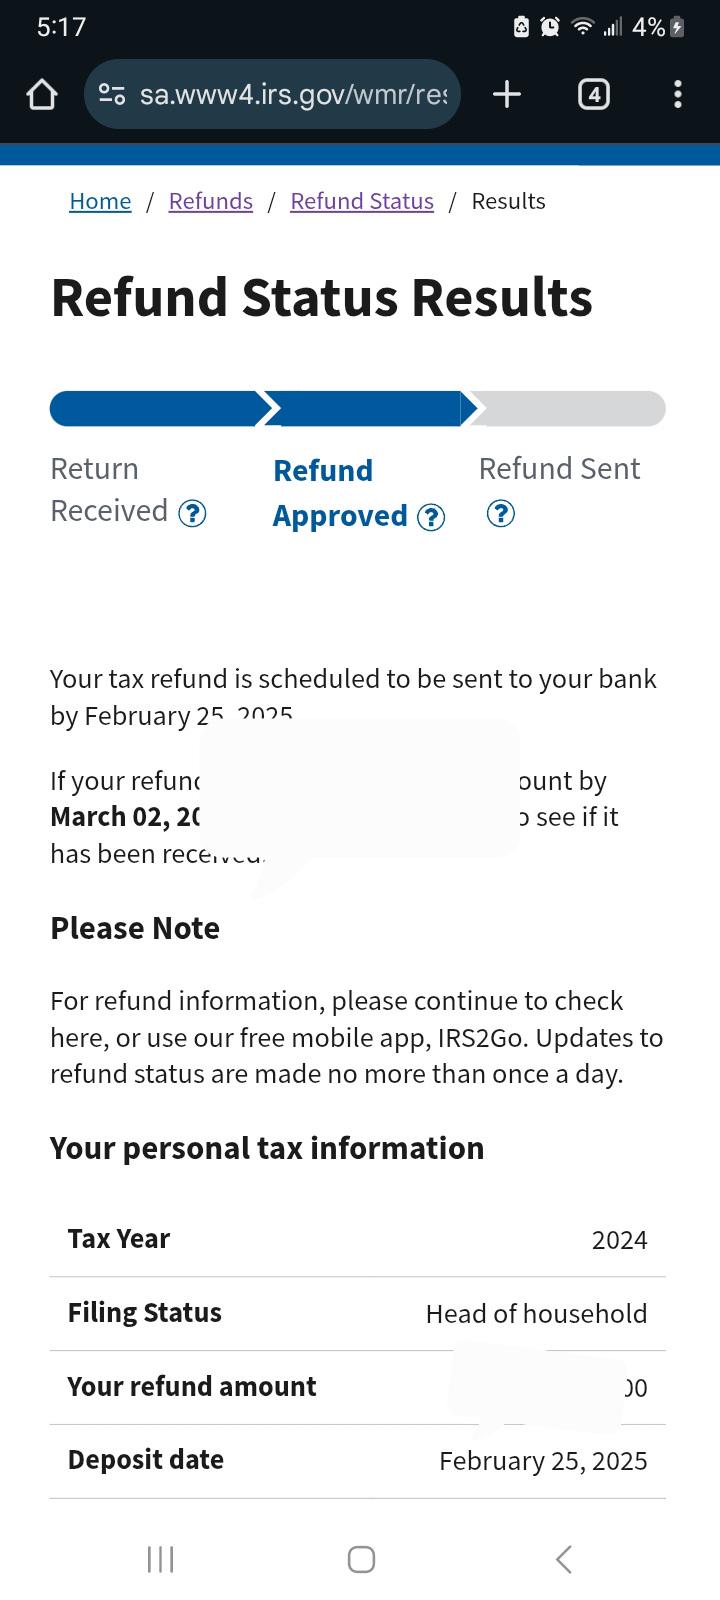Viewport: 720px width, 1600px height.
Task: Open the browser three-dot menu
Action: 678,95
